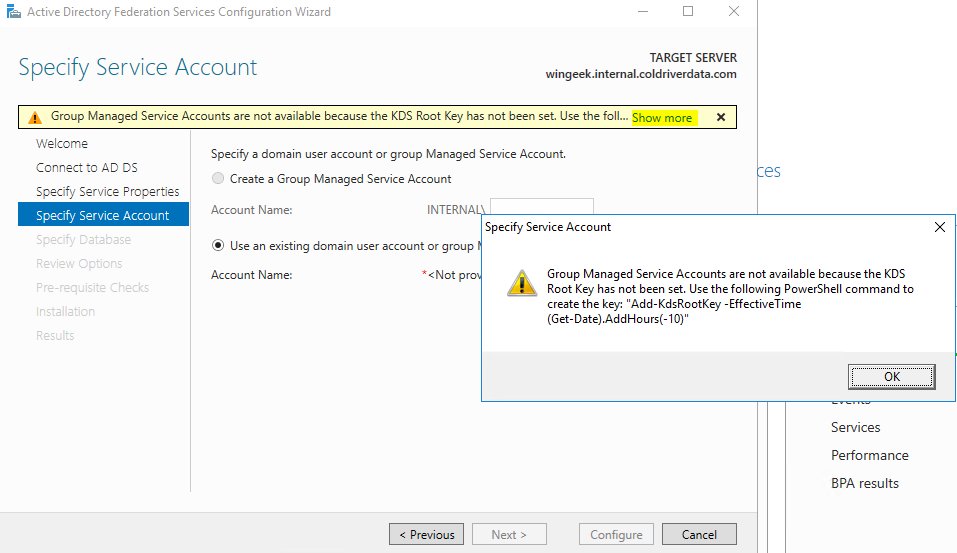Go to the Welcome step

click(x=62, y=144)
